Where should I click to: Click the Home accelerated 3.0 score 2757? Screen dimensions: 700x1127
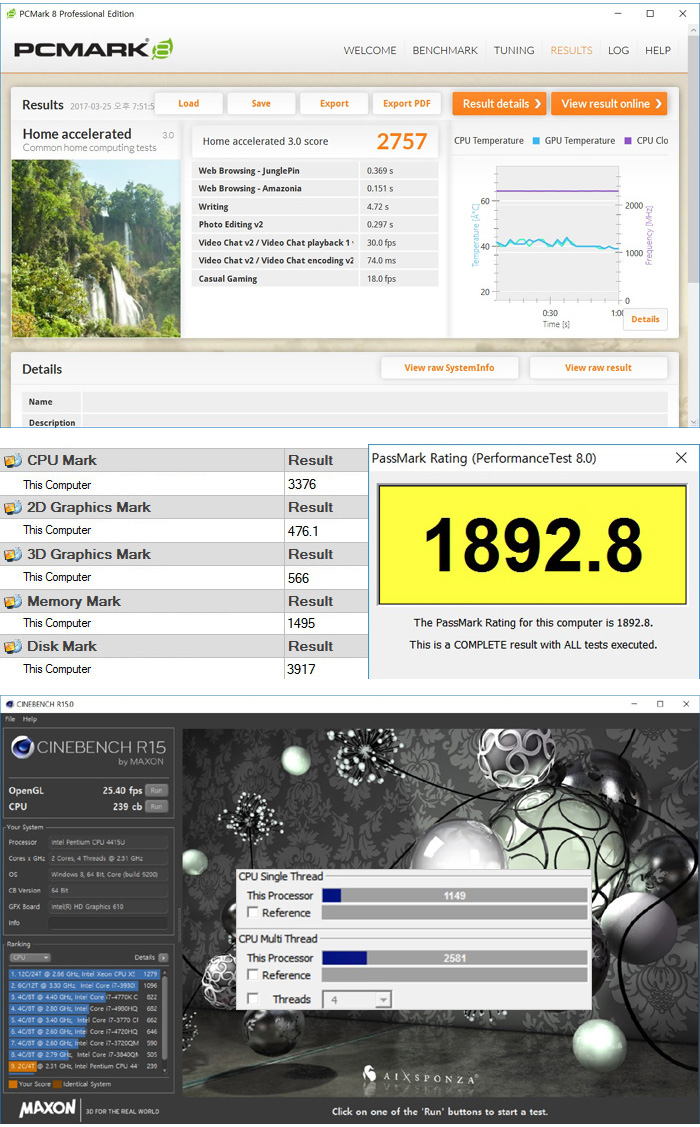(402, 142)
